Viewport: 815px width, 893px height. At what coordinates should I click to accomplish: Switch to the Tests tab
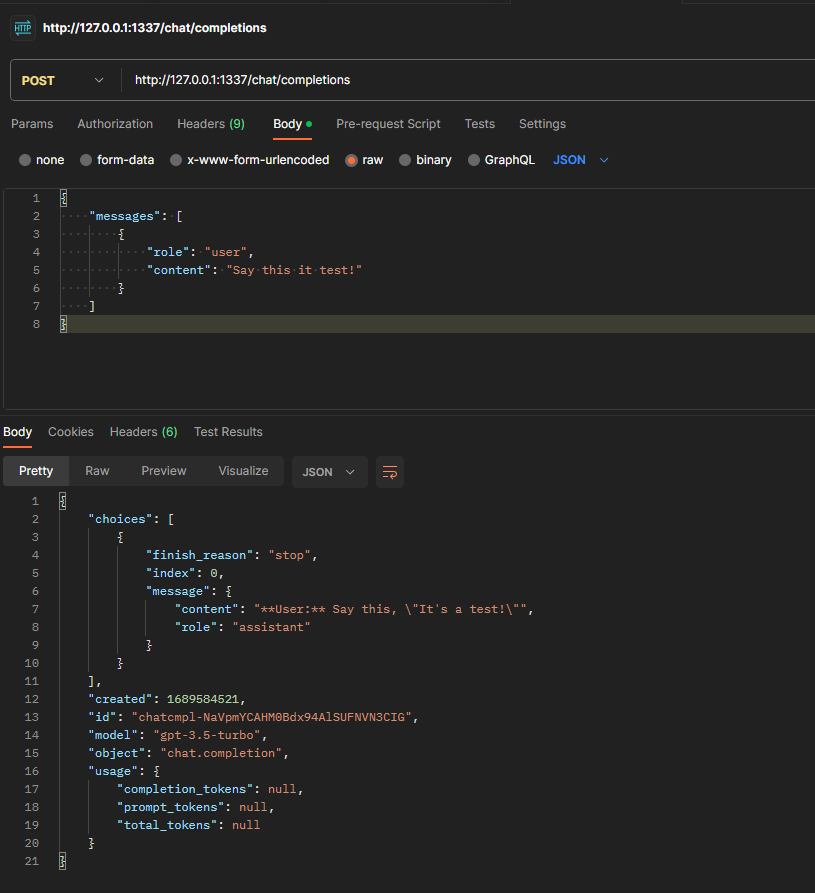coord(479,124)
